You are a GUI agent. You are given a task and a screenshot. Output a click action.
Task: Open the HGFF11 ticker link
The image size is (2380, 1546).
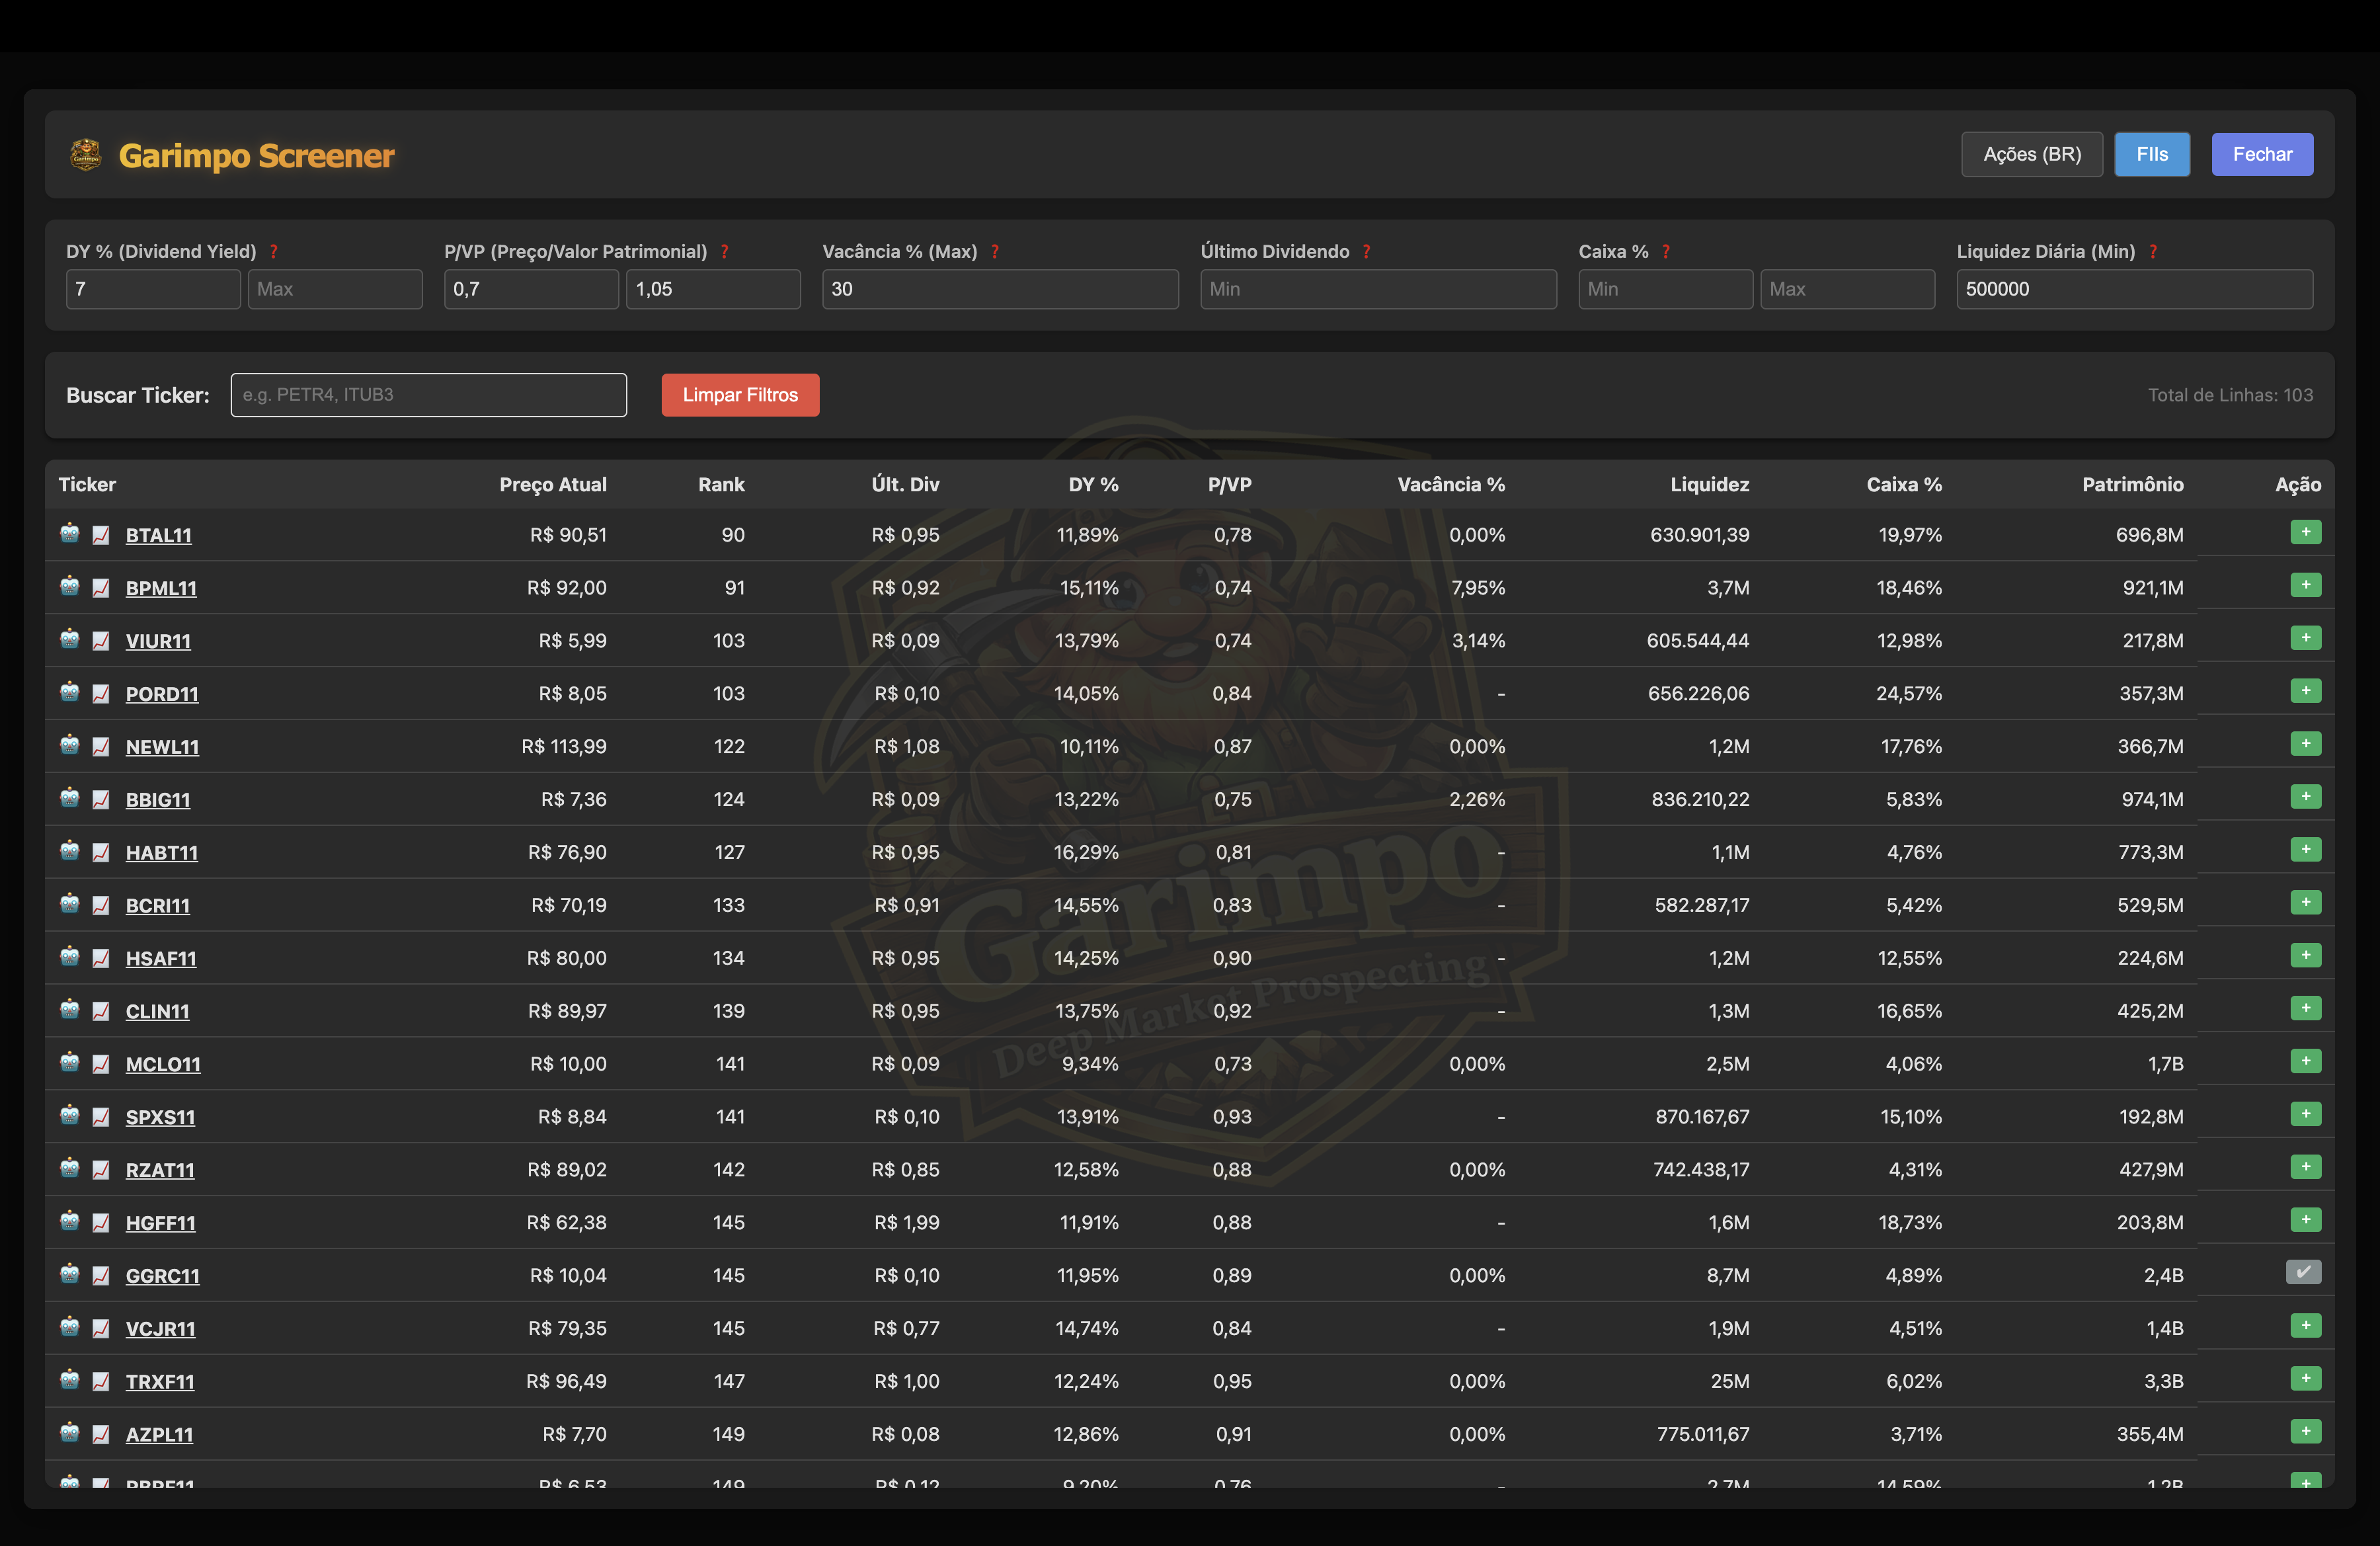(x=160, y=1223)
